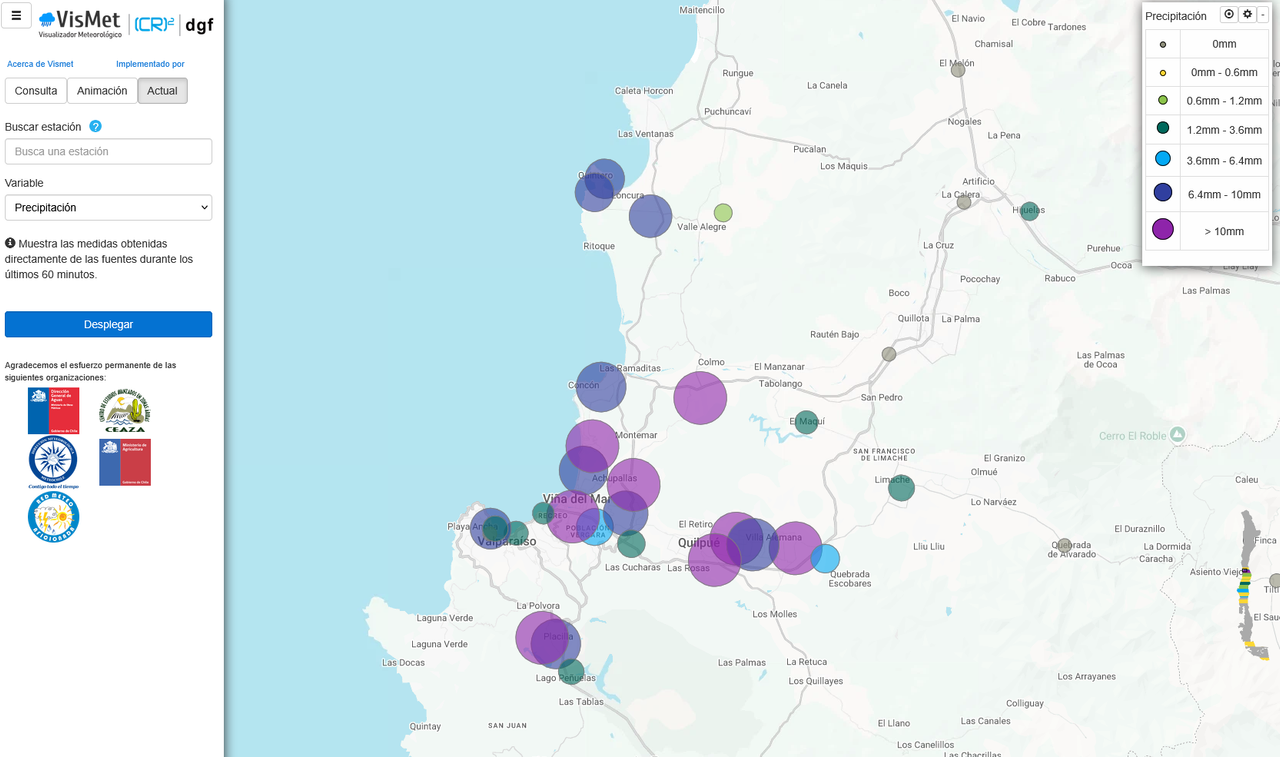This screenshot has height=757, width=1280.
Task: Click the purple > 10mm legend swatch
Action: [1163, 229]
